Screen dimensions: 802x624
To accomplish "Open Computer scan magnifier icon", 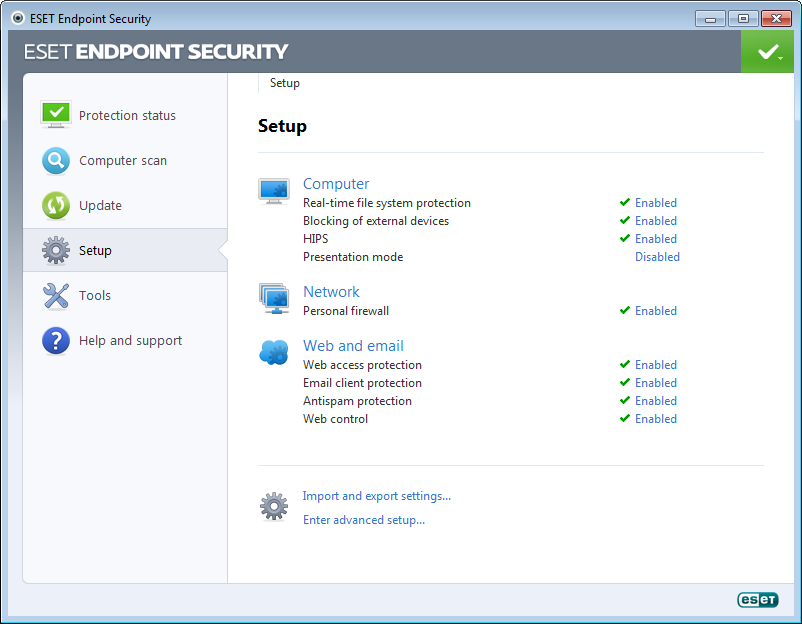I will coord(56,161).
